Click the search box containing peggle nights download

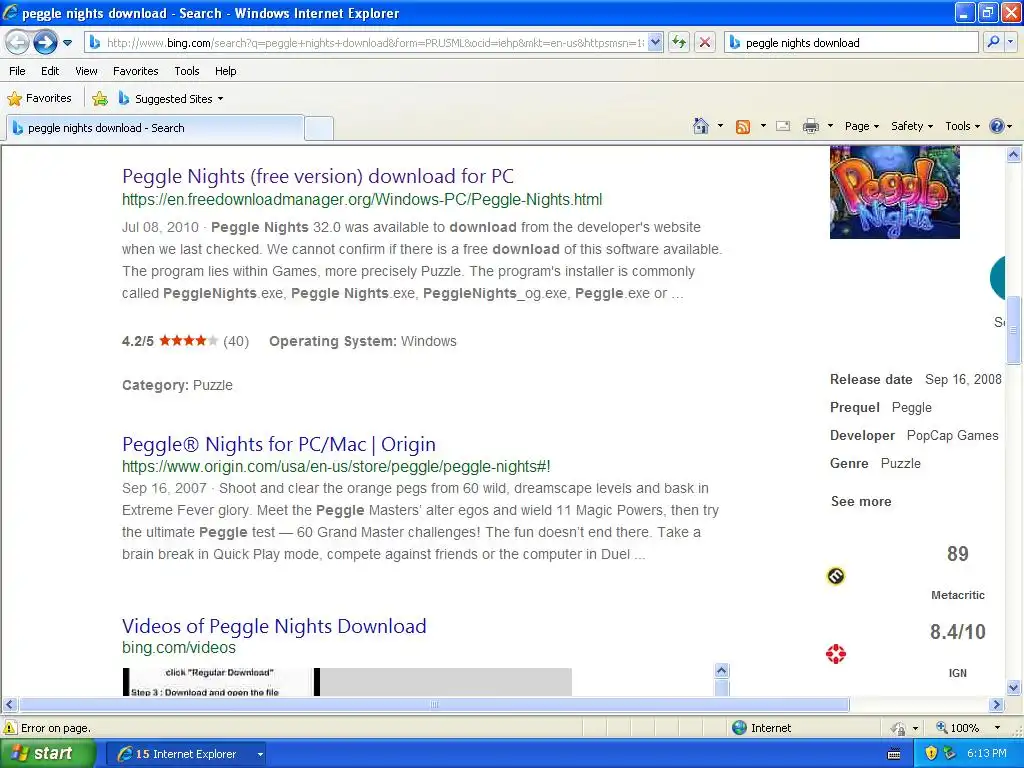click(851, 43)
